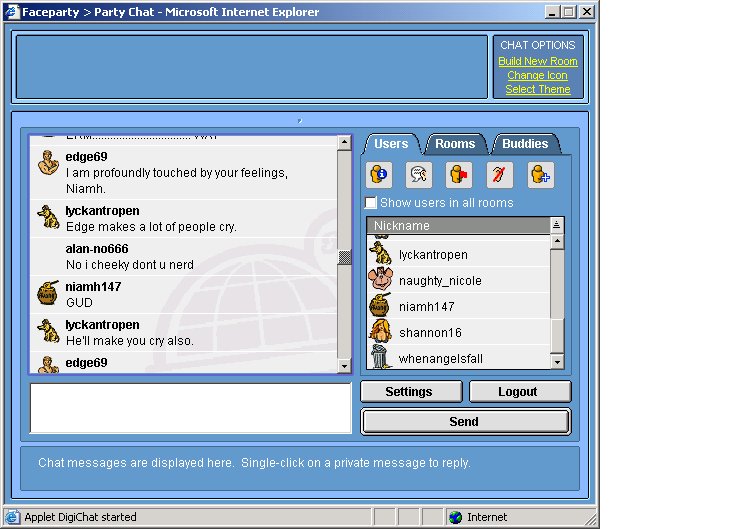Click the Nickname column header
This screenshot has height=529, width=734.
coord(458,225)
